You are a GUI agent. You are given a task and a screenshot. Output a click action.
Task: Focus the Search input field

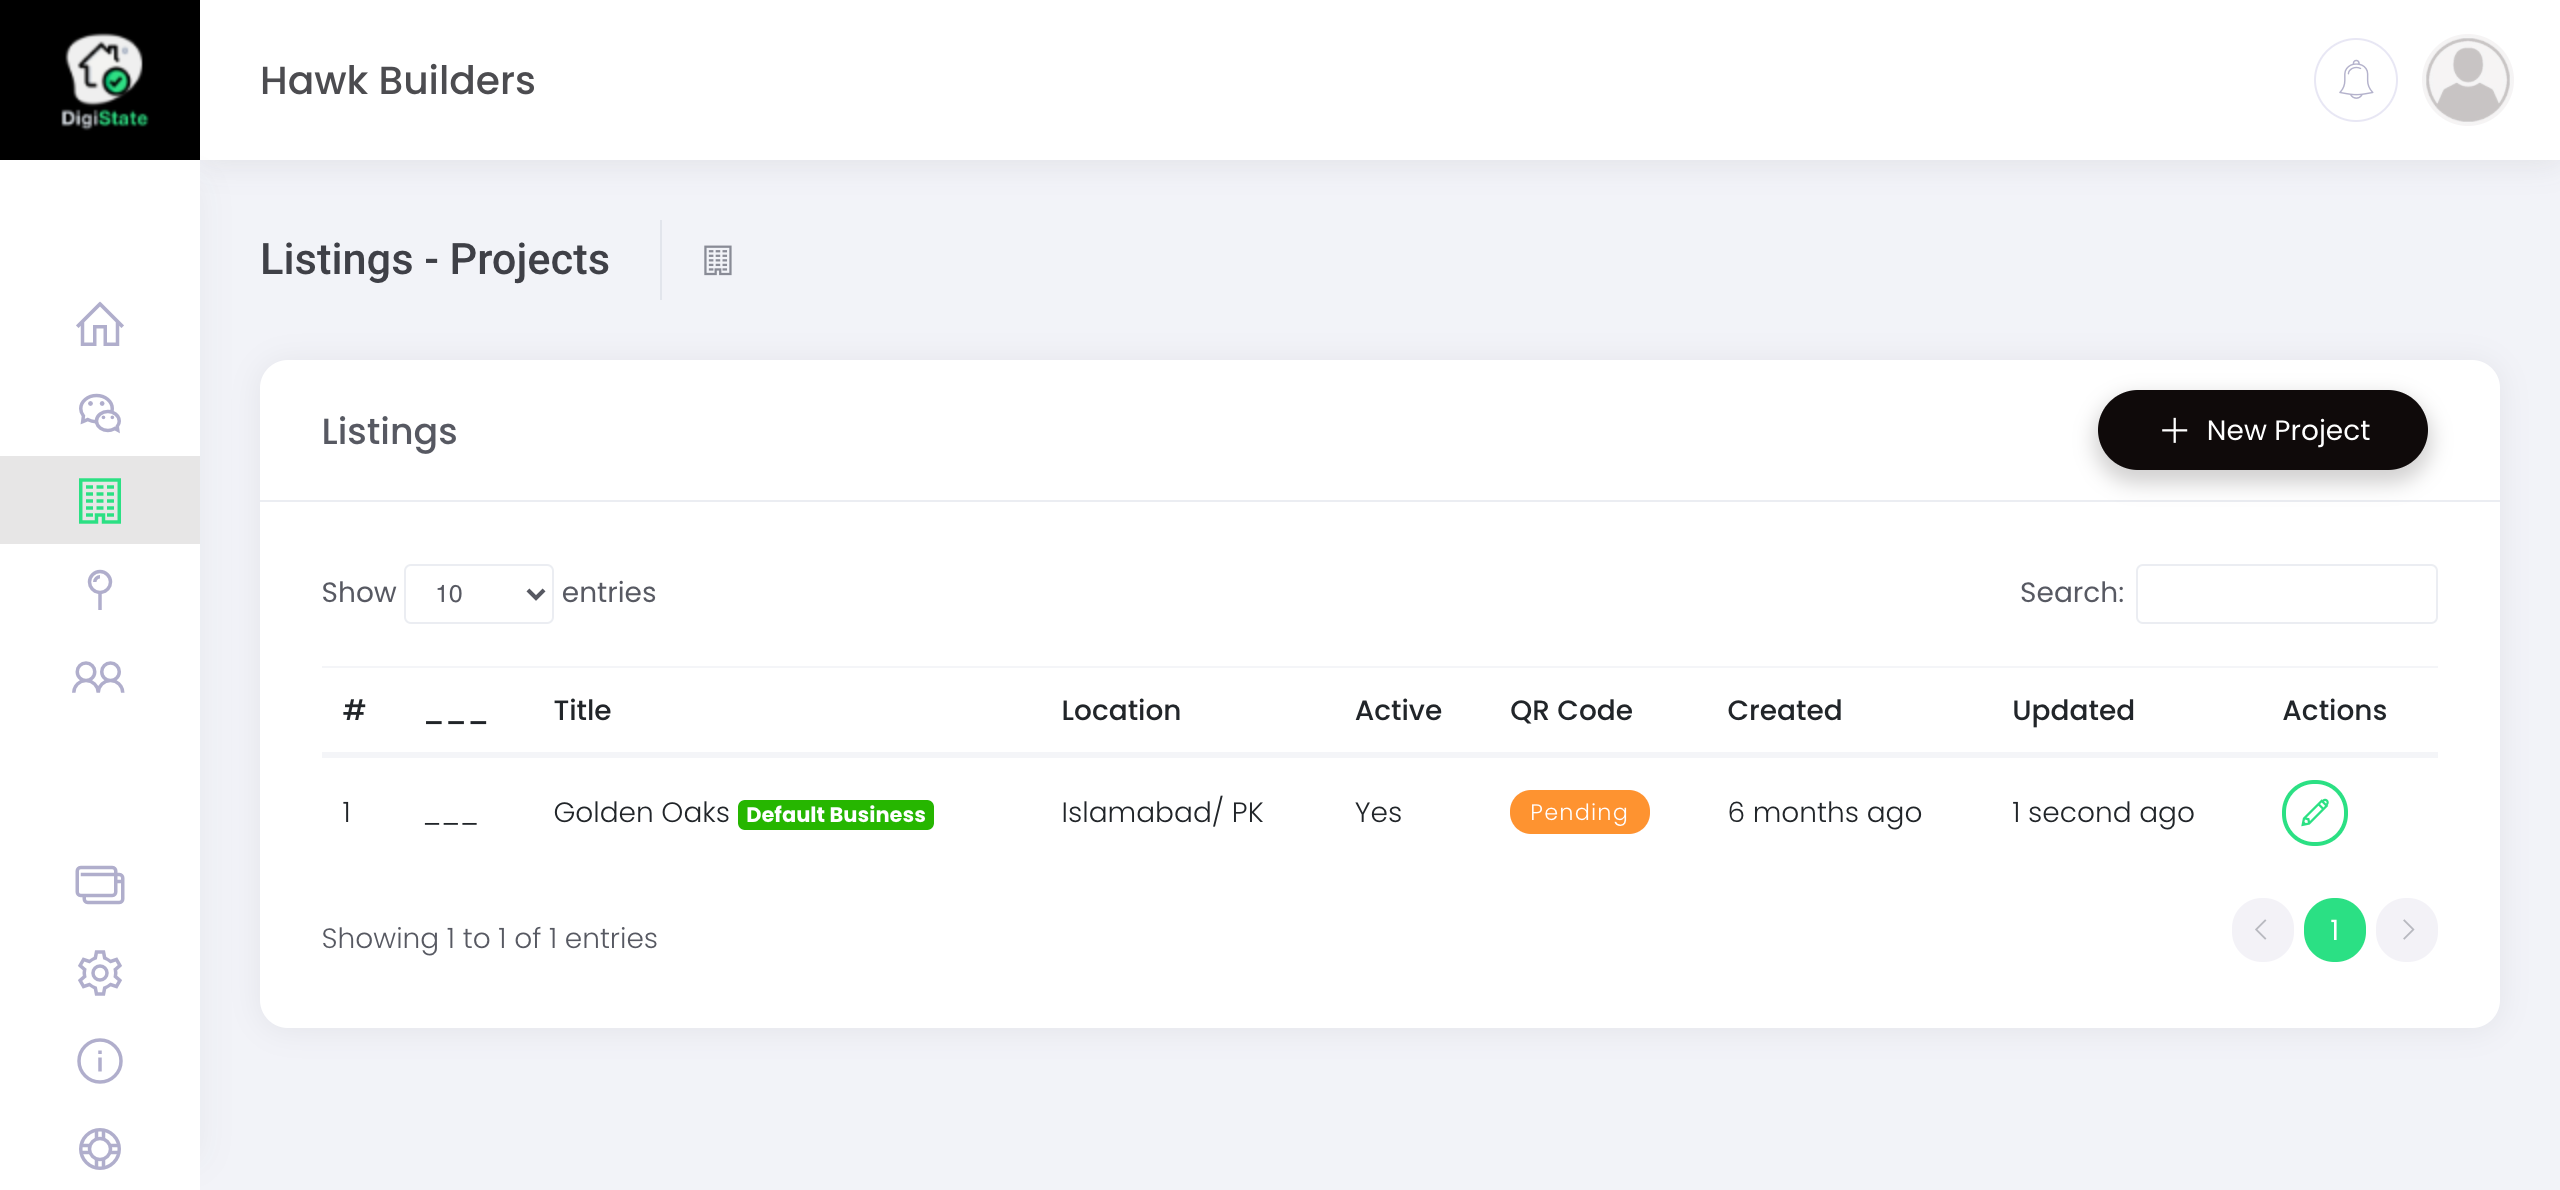(x=2286, y=594)
